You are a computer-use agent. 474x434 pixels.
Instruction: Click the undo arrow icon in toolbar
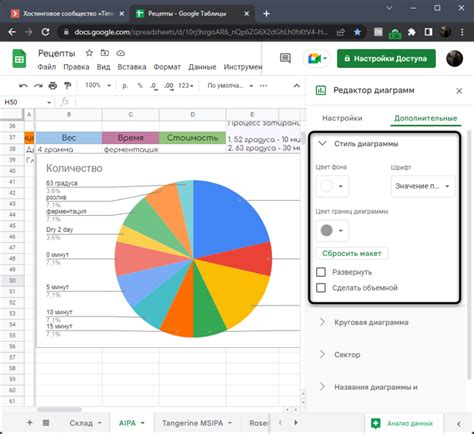[x=23, y=86]
